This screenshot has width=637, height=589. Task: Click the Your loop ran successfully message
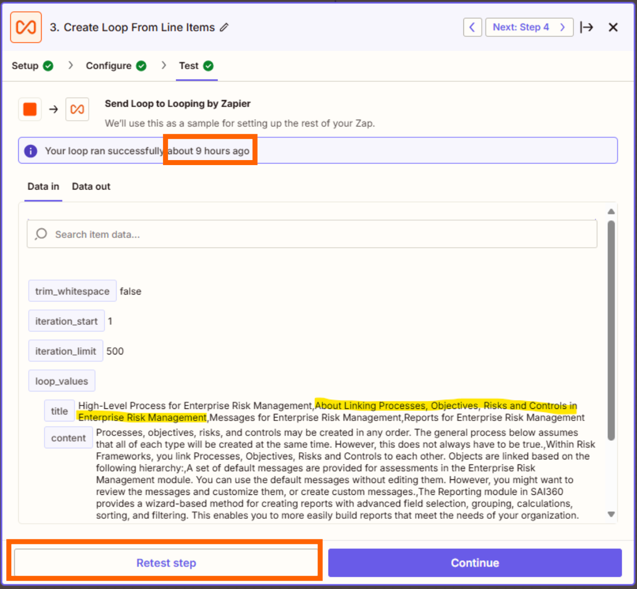coord(147,151)
